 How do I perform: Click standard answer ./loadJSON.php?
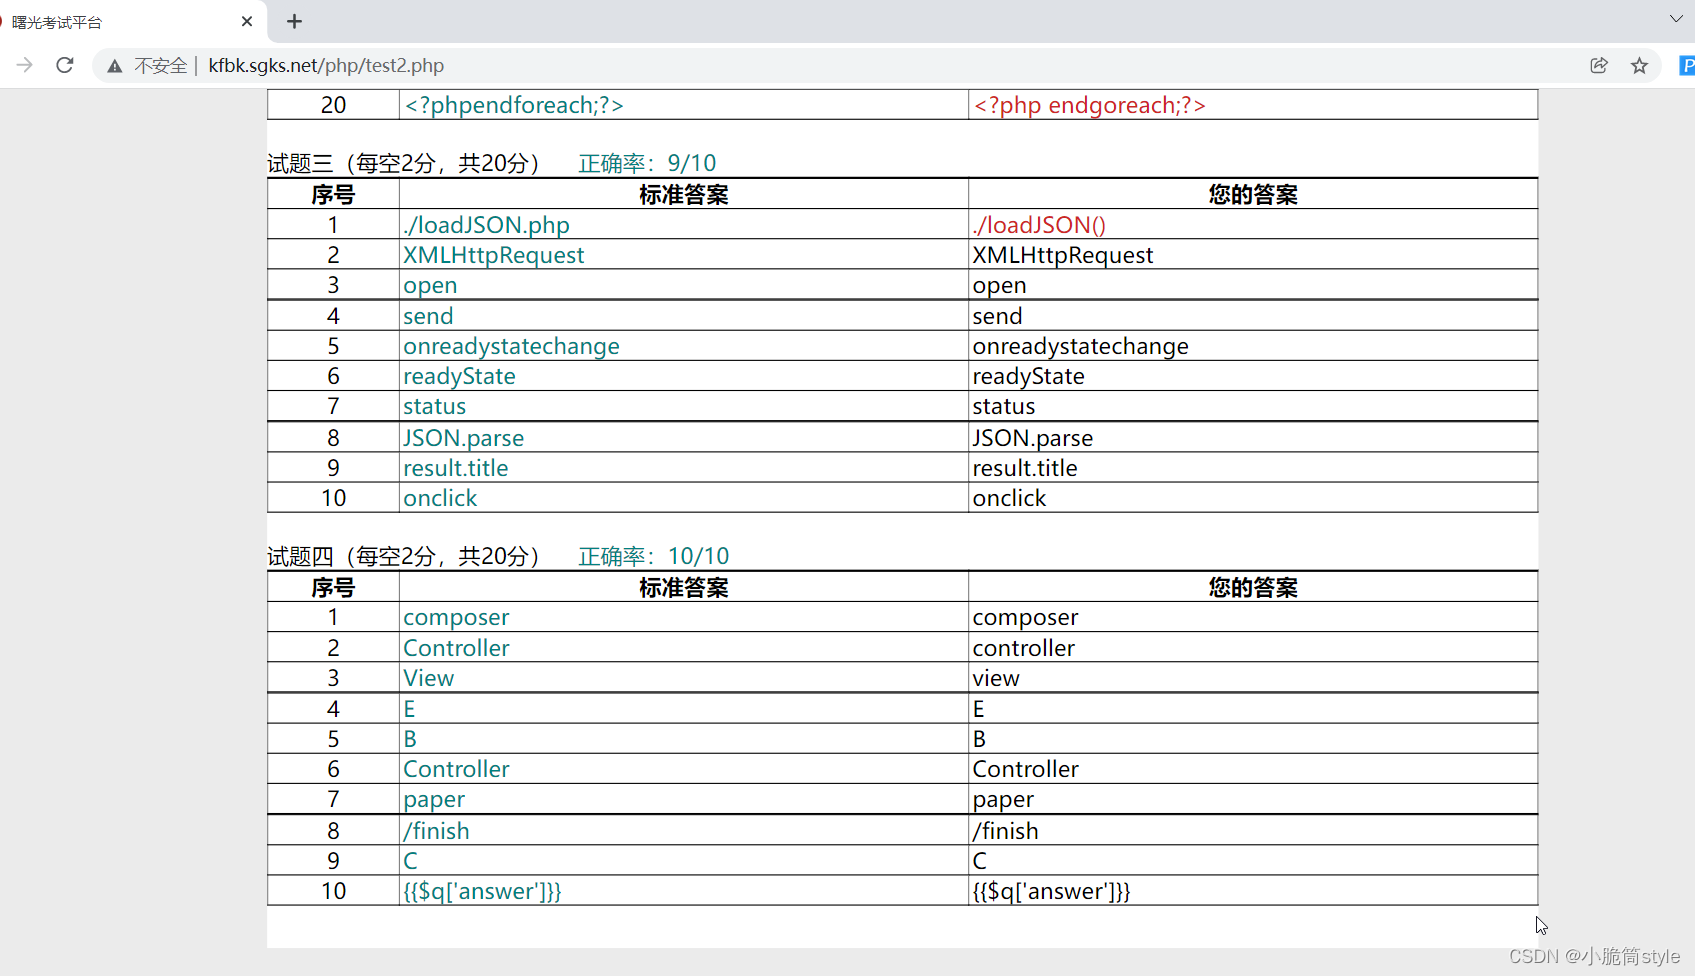coord(486,225)
